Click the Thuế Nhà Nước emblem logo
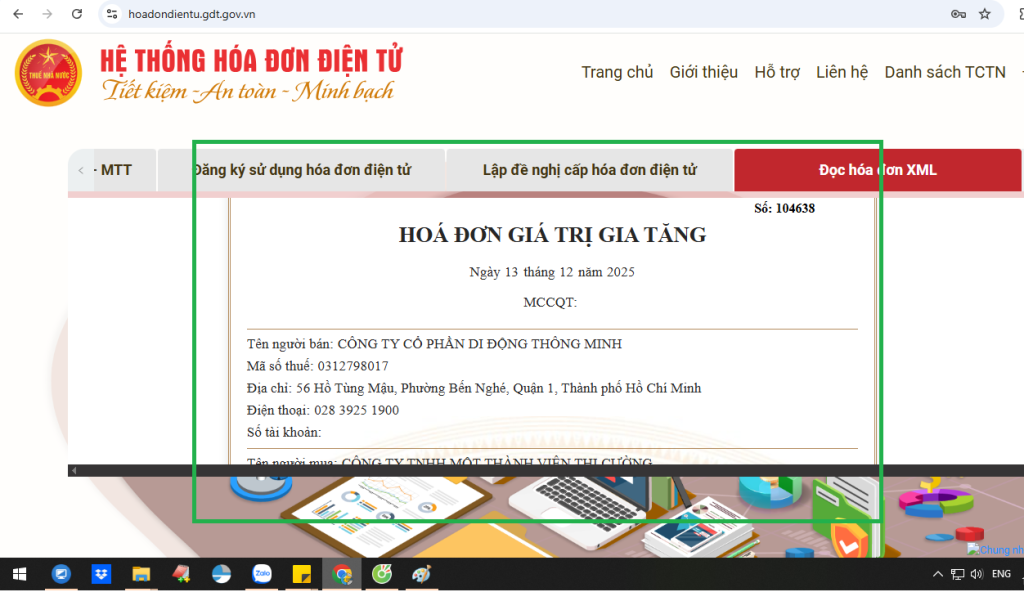Viewport: 1024px width, 592px height. 48,73
